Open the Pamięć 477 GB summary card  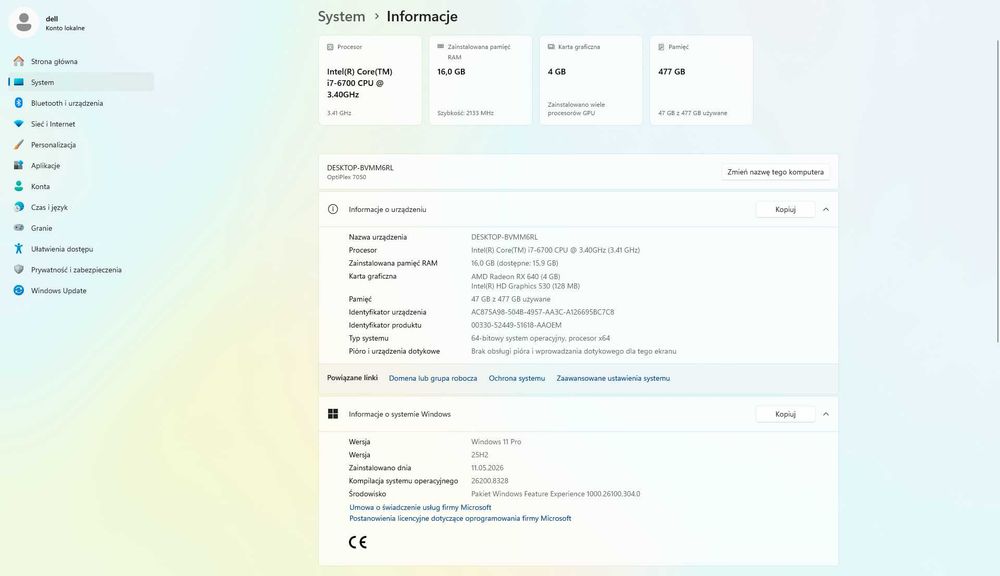(701, 80)
